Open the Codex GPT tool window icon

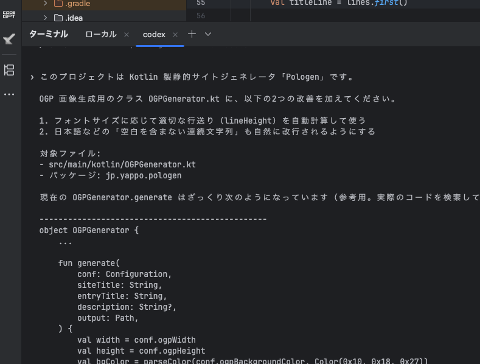point(9,14)
